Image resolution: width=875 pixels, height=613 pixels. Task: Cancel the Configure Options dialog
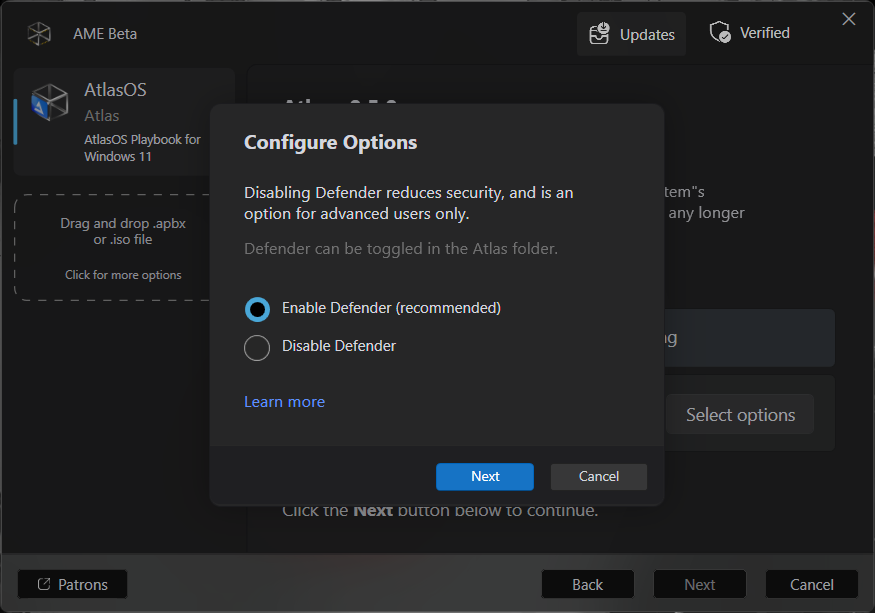(x=599, y=477)
